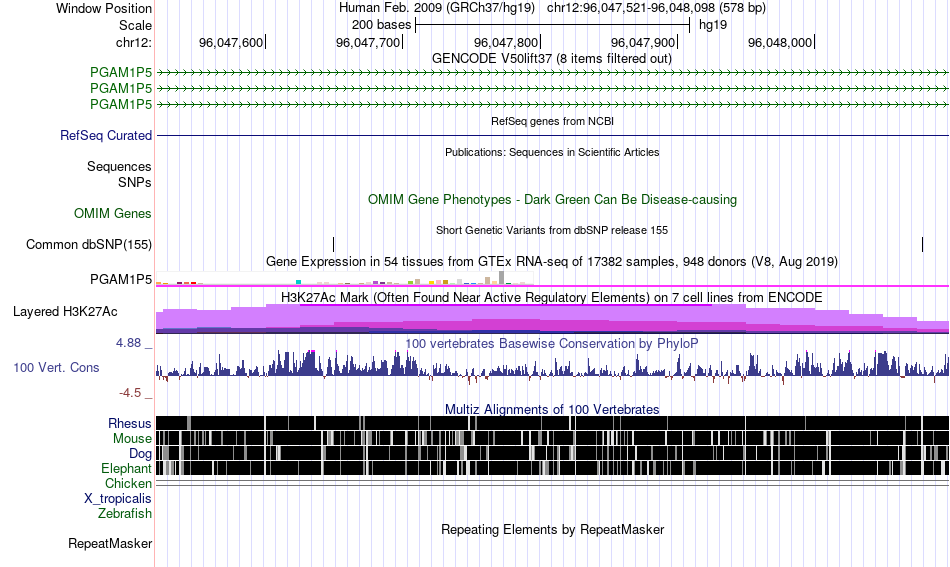Click the OMIM Genes track label
Screen dimensions: 950x567
tap(112, 213)
